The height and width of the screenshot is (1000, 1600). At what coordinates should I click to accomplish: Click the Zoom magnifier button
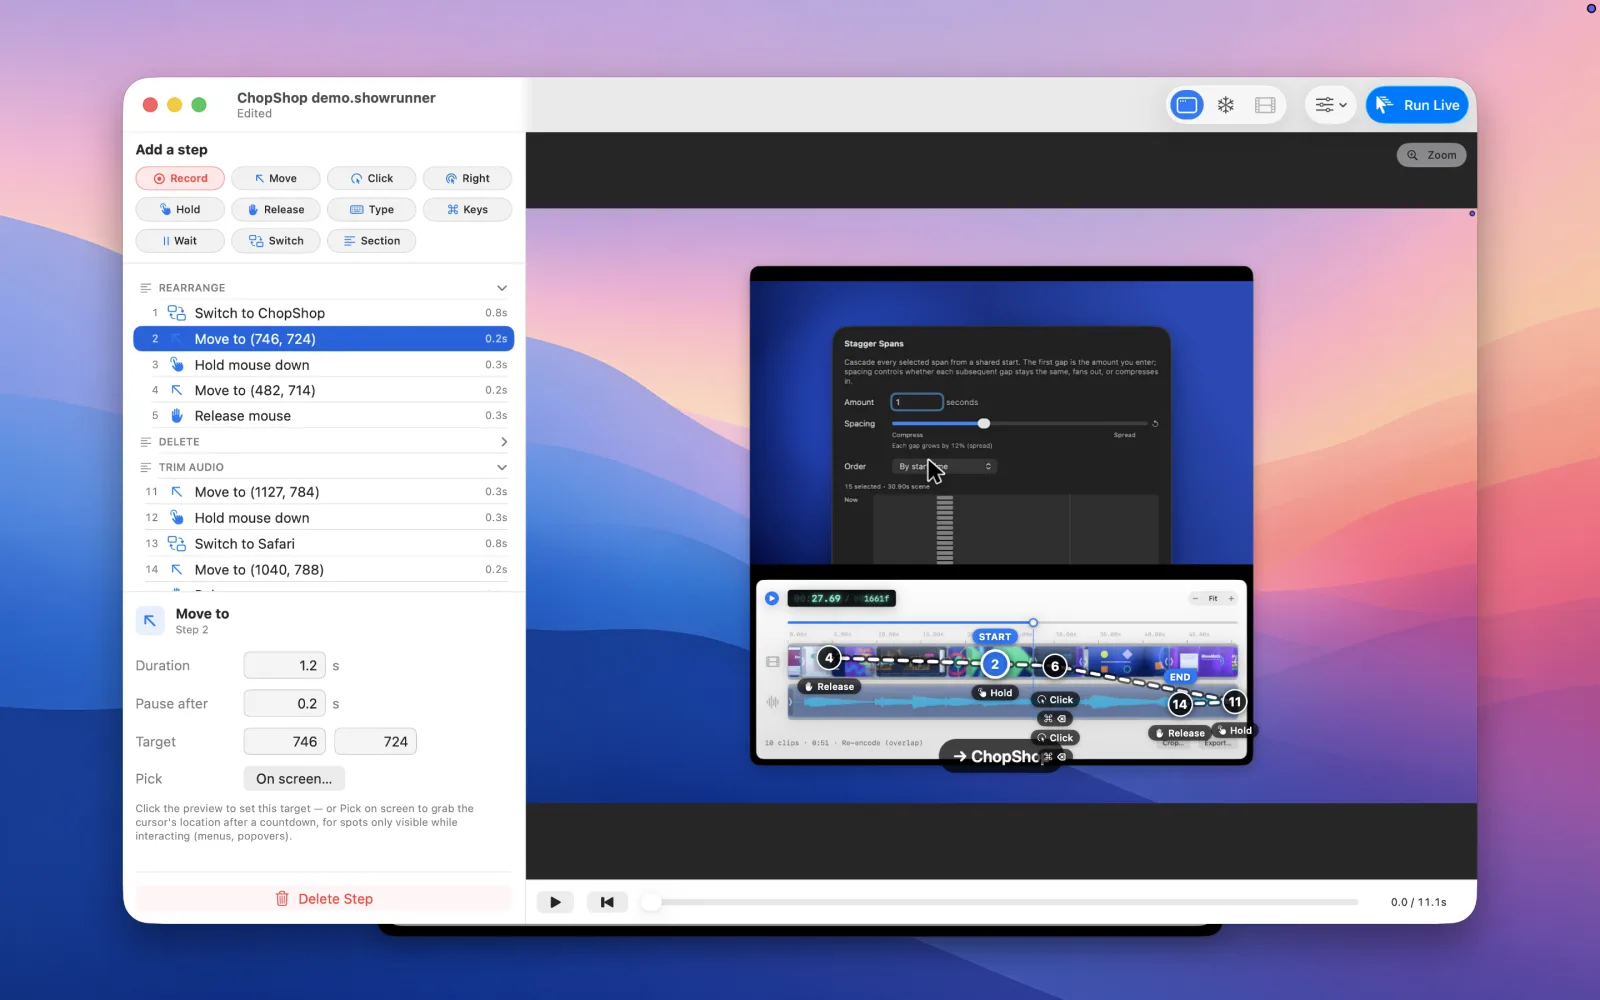tap(1431, 155)
